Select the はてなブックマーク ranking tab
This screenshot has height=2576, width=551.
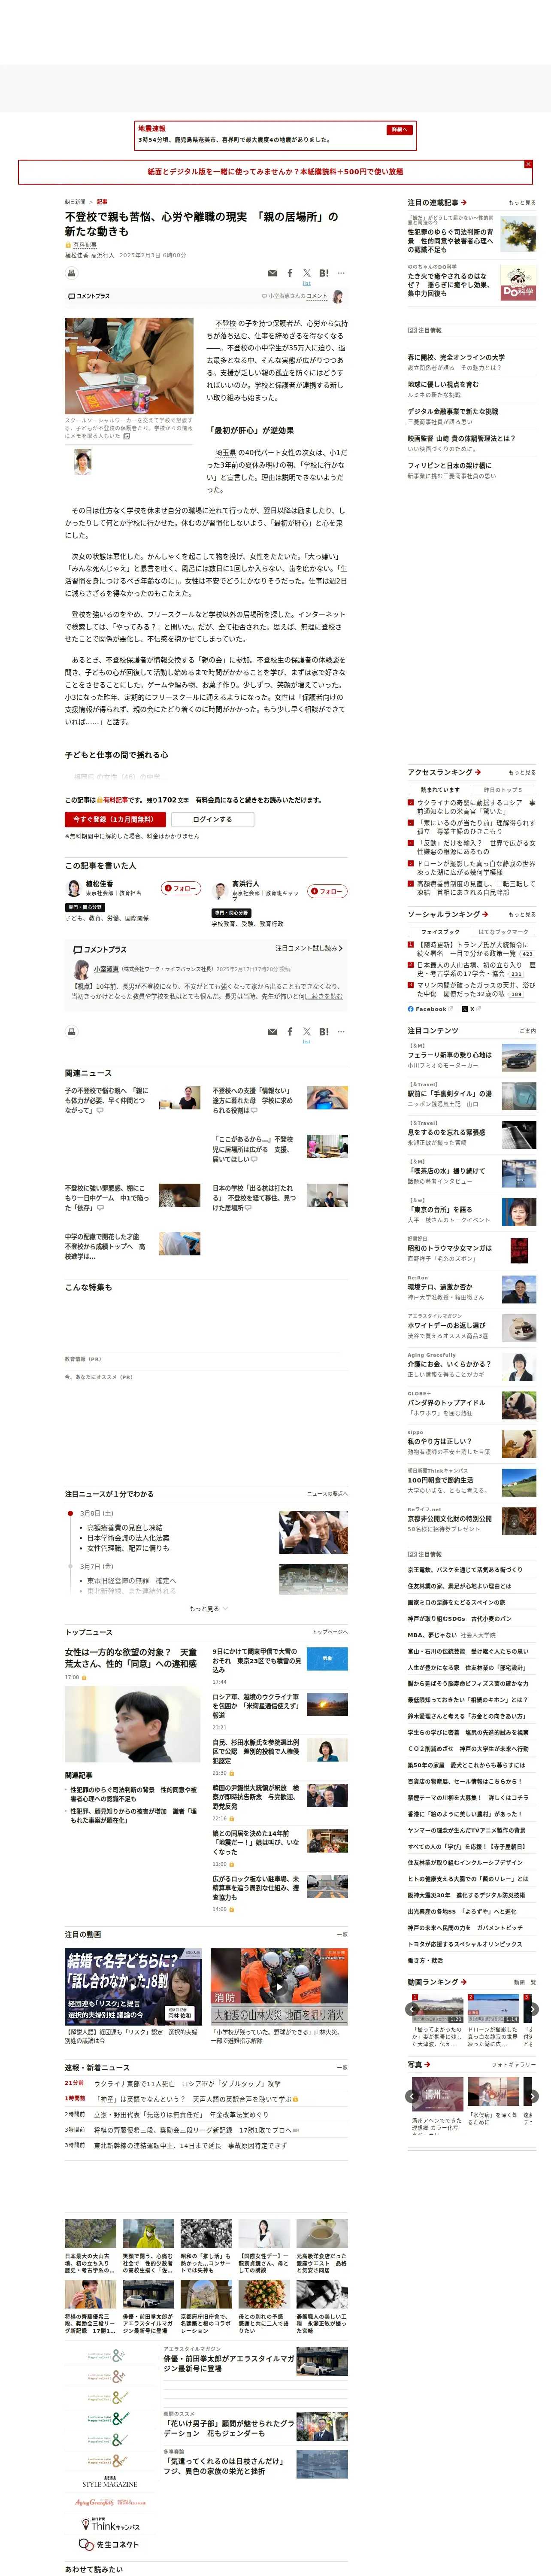click(x=503, y=932)
